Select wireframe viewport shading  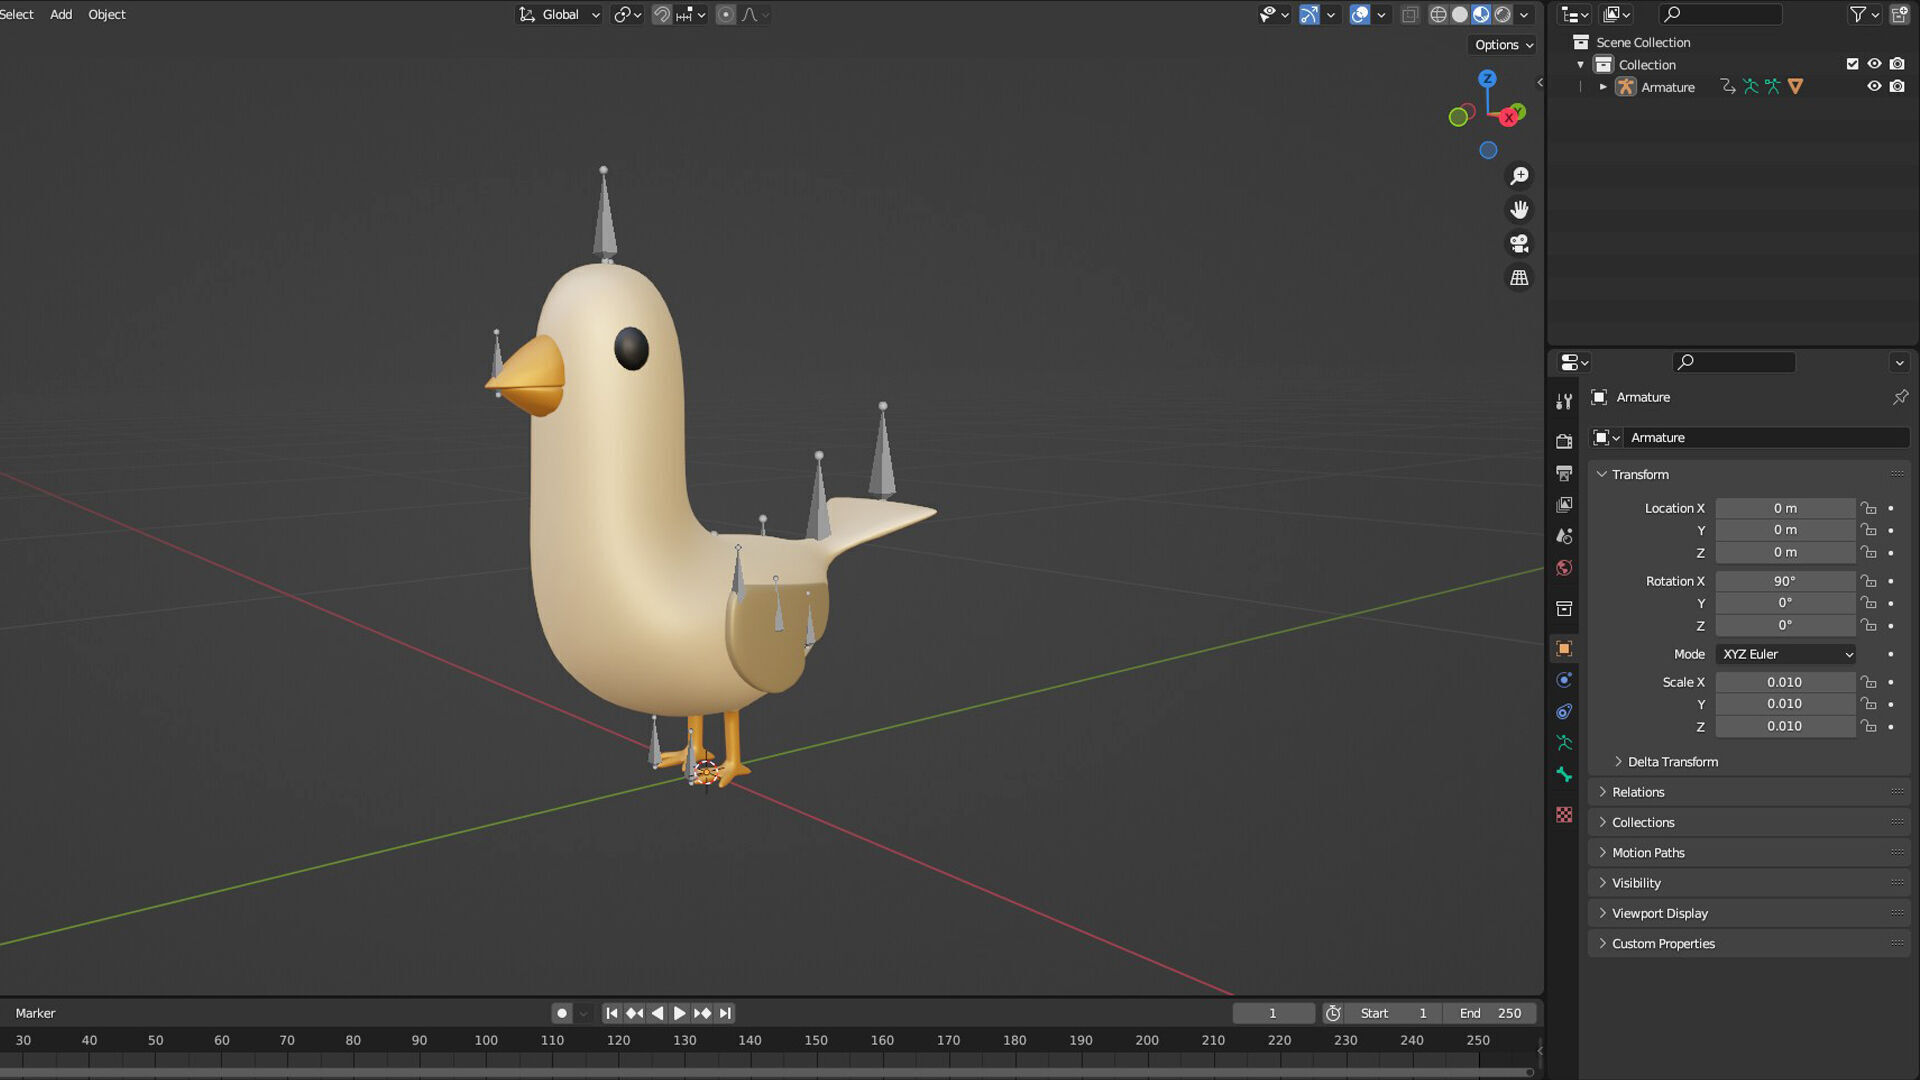point(1438,14)
